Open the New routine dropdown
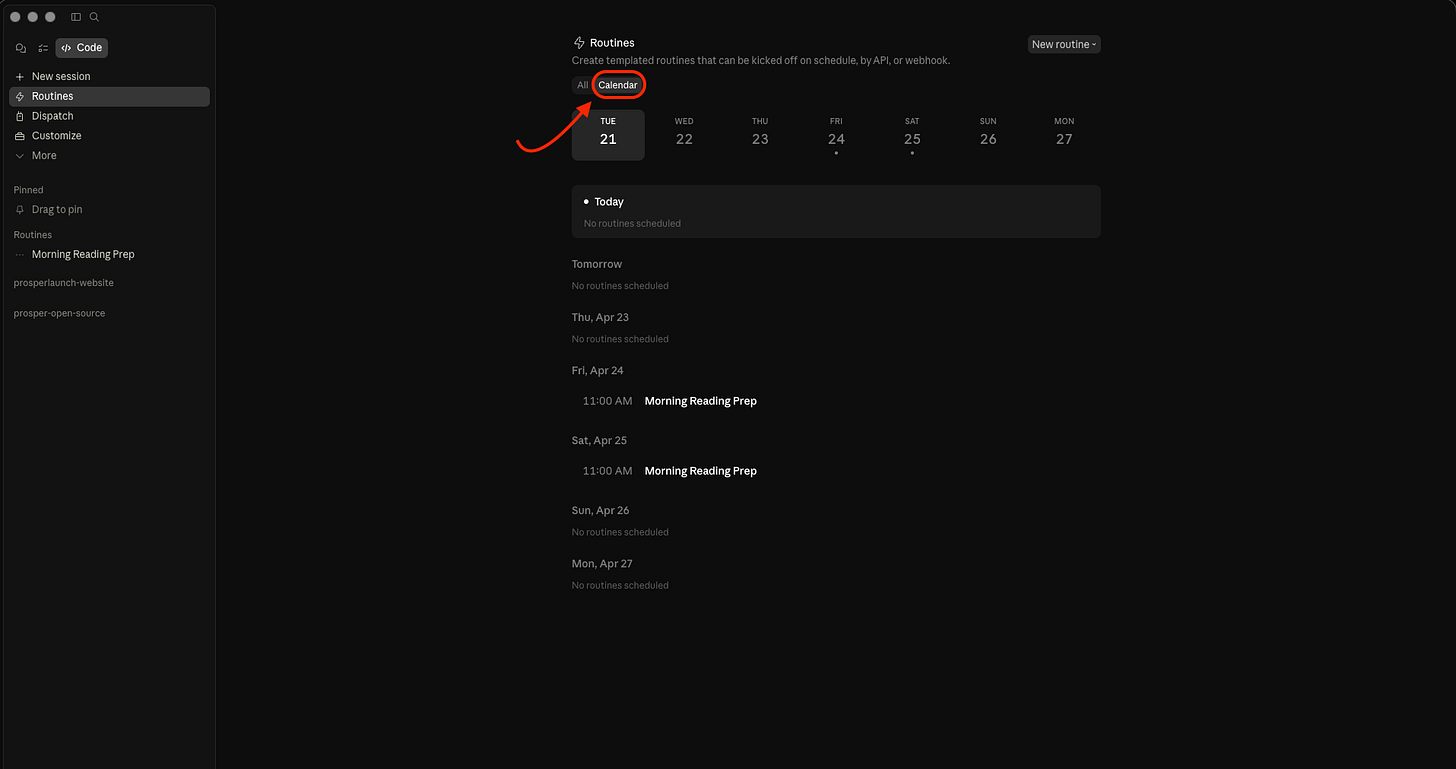The width and height of the screenshot is (1456, 769). [1064, 44]
